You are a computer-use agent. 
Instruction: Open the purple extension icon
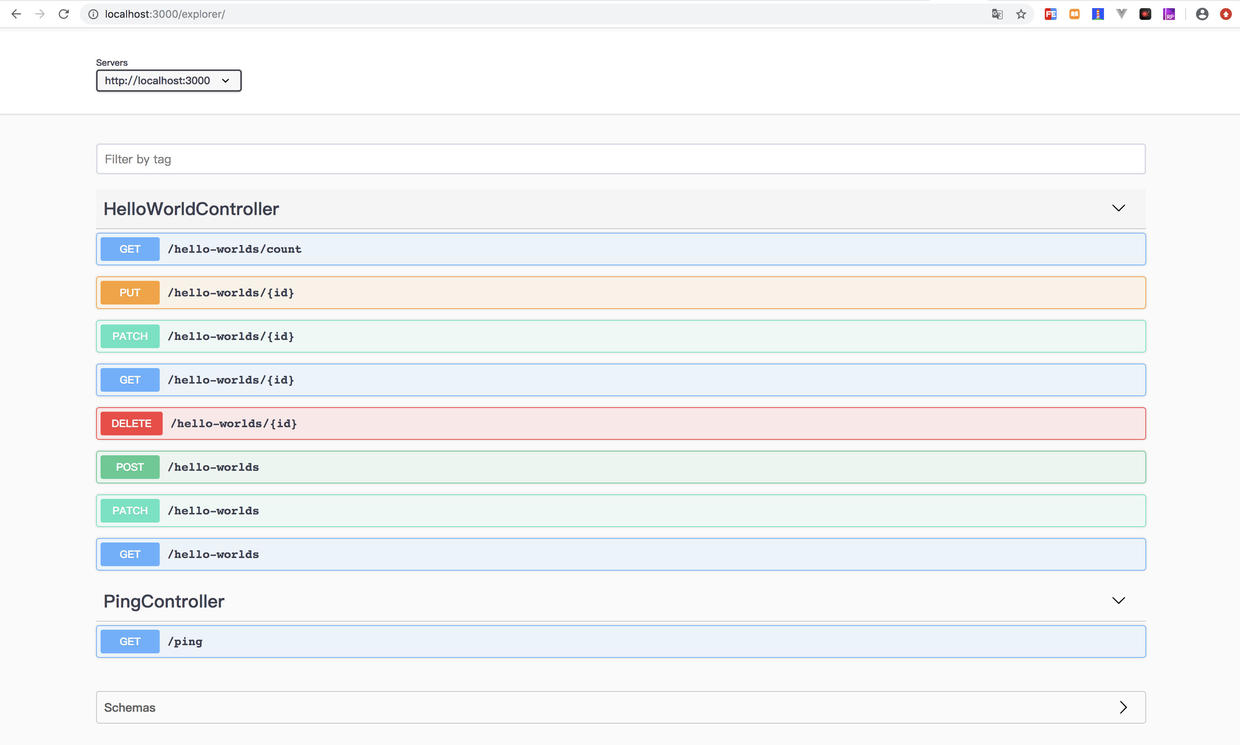[x=1169, y=14]
